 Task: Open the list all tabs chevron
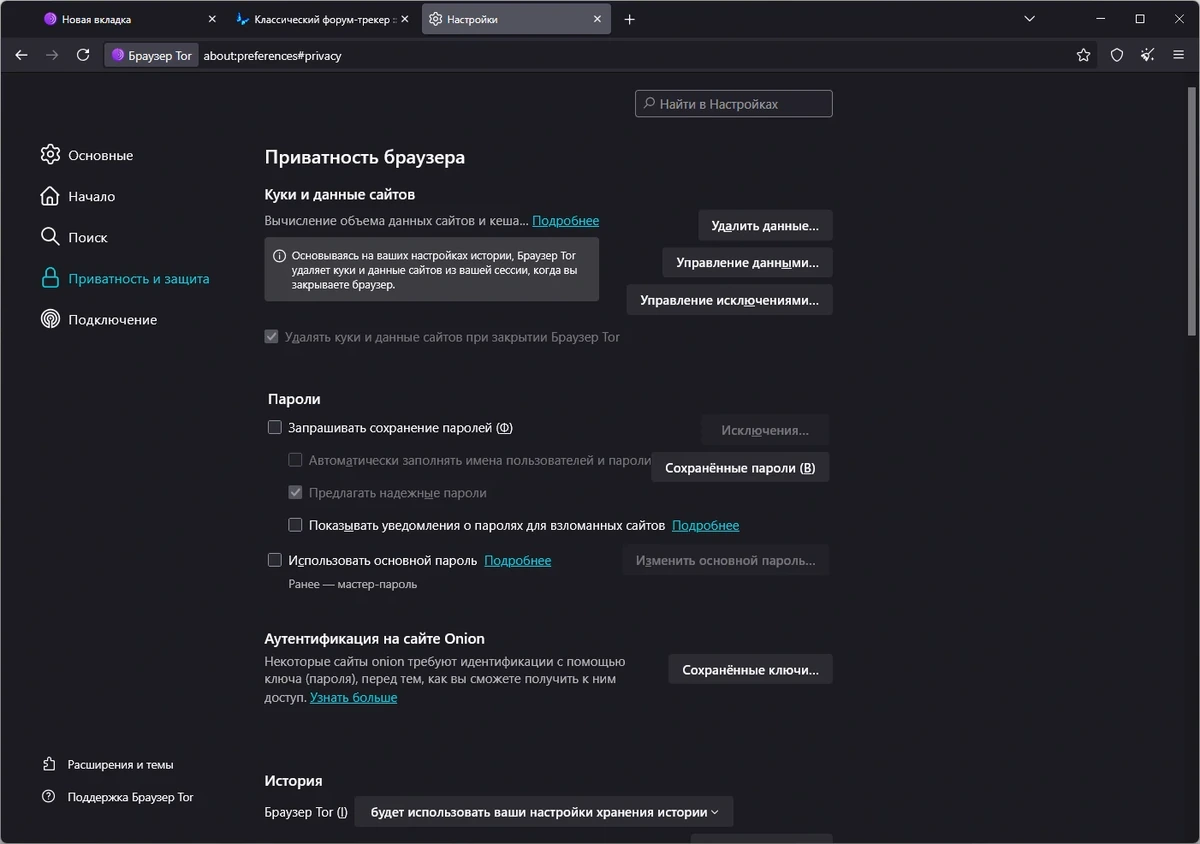1030,19
